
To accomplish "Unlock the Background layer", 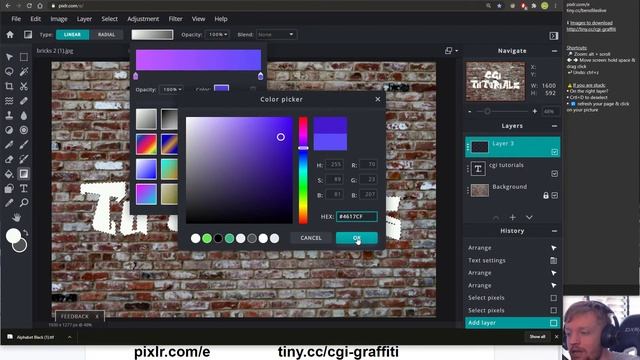I will pyautogui.click(x=546, y=196).
